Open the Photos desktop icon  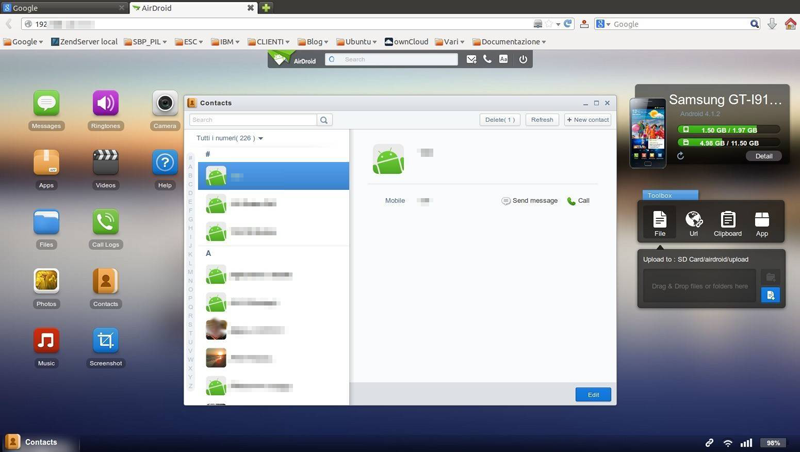pyautogui.click(x=46, y=281)
